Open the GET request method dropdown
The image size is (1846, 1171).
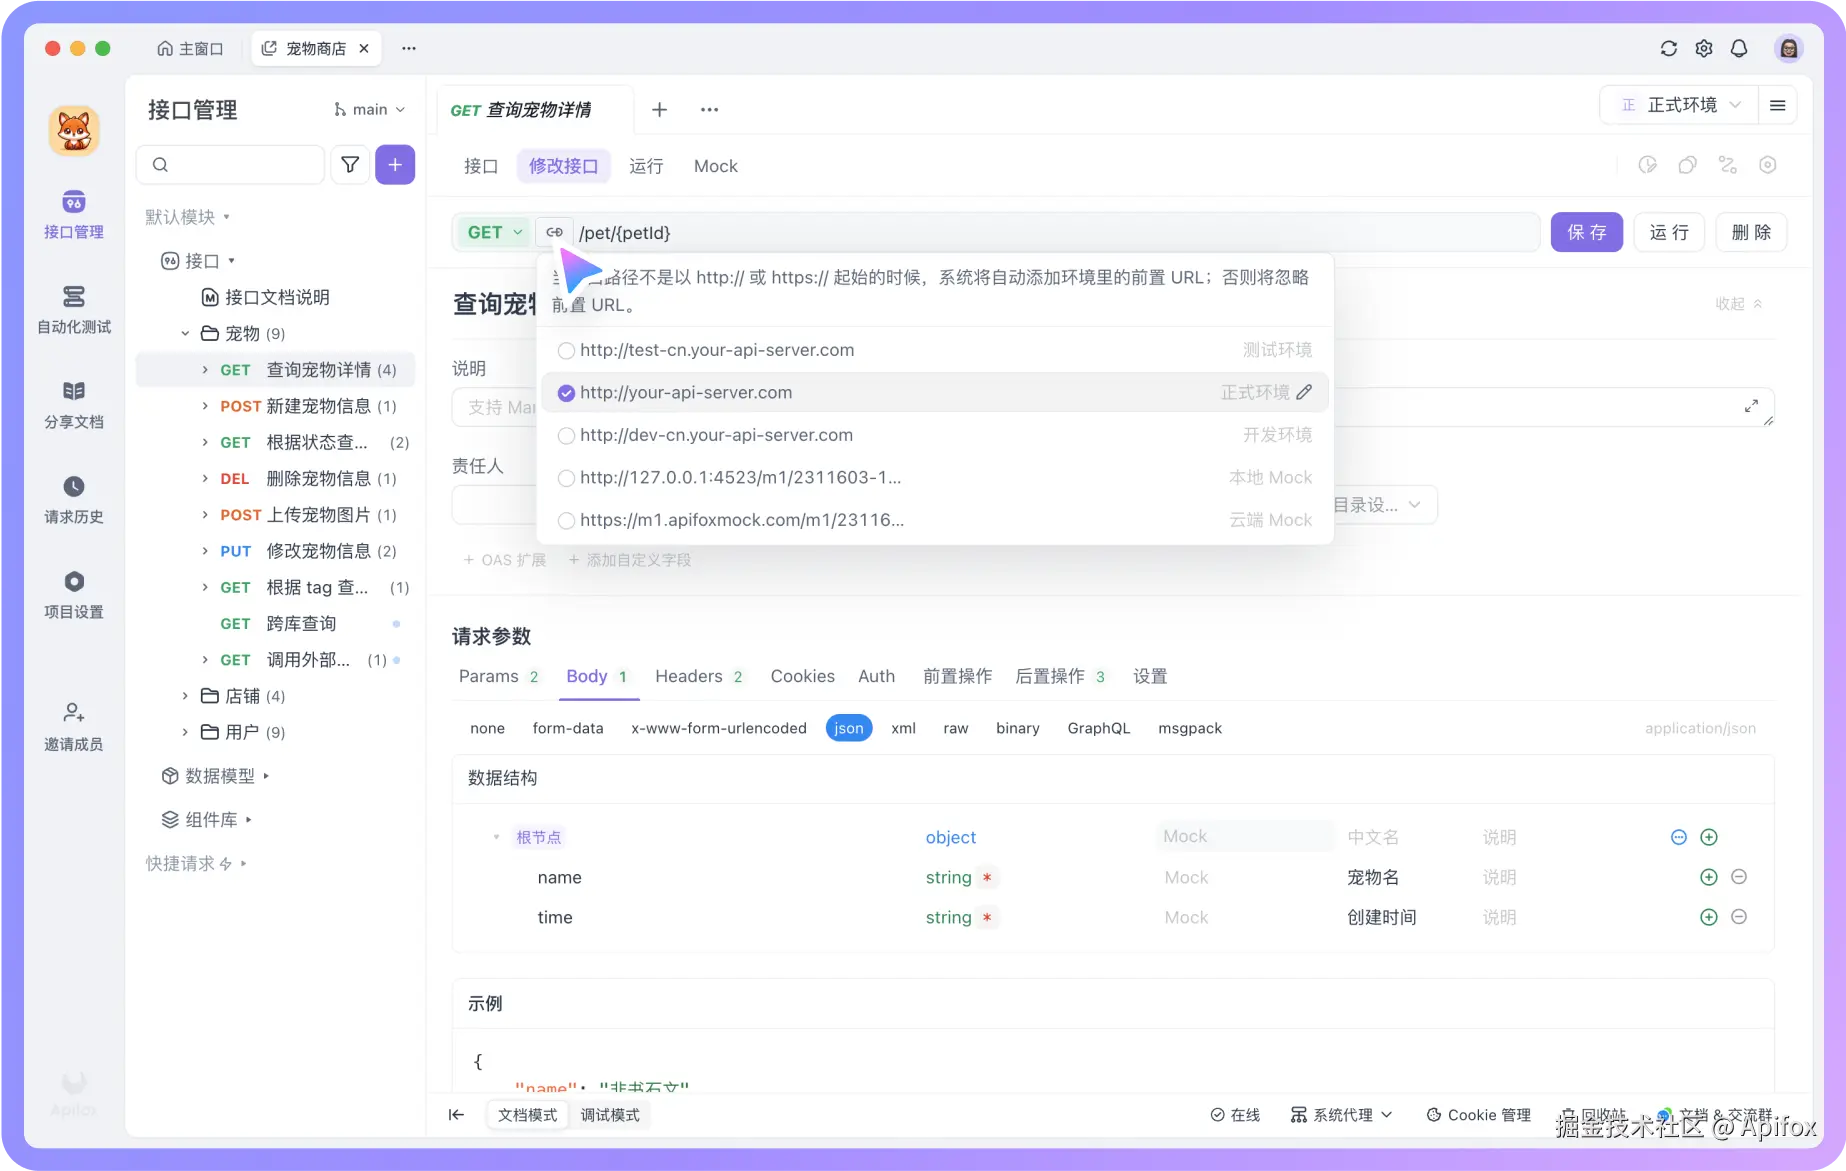pyautogui.click(x=492, y=231)
